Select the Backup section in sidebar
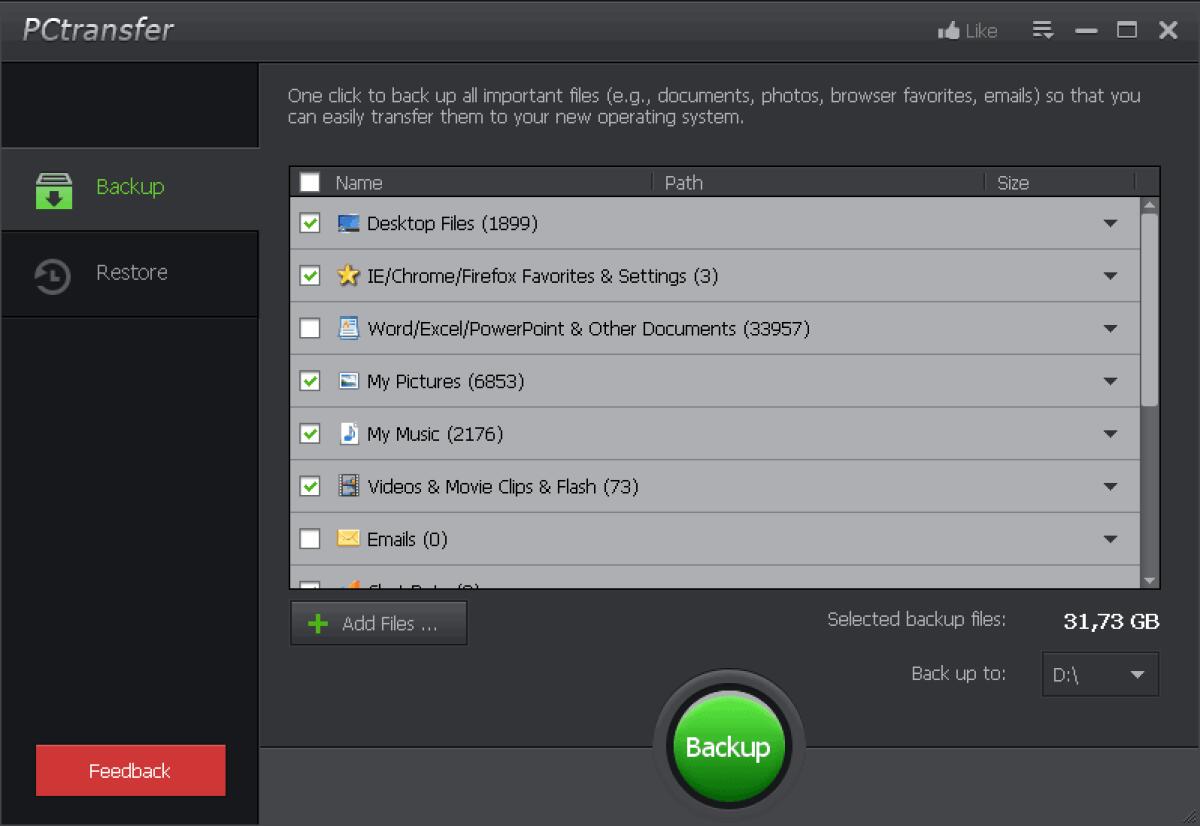Image resolution: width=1200 pixels, height=826 pixels. click(x=130, y=187)
